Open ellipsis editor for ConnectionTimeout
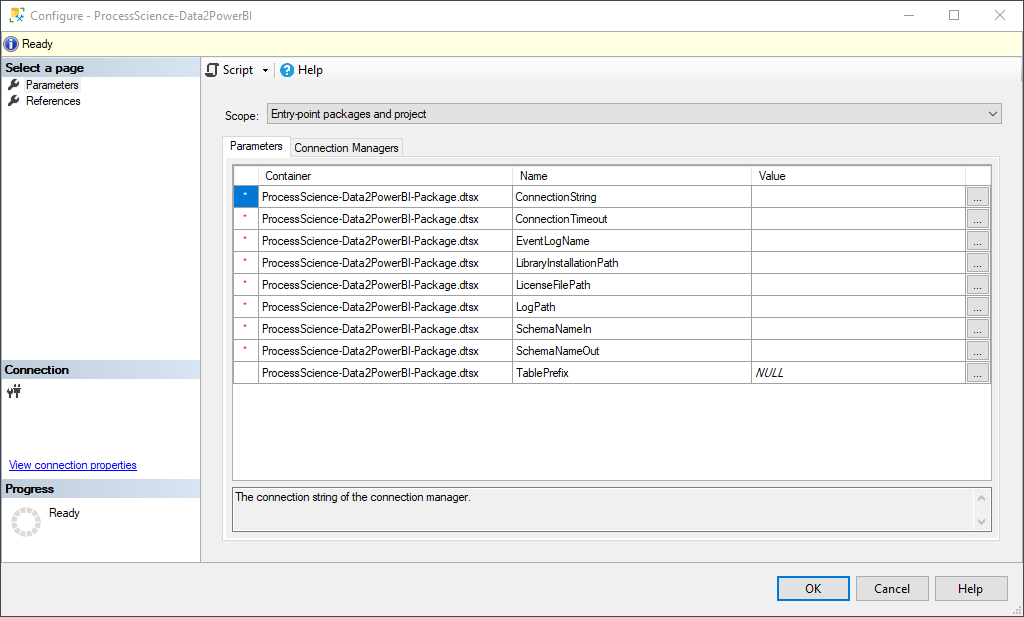Image resolution: width=1024 pixels, height=617 pixels. pos(978,219)
